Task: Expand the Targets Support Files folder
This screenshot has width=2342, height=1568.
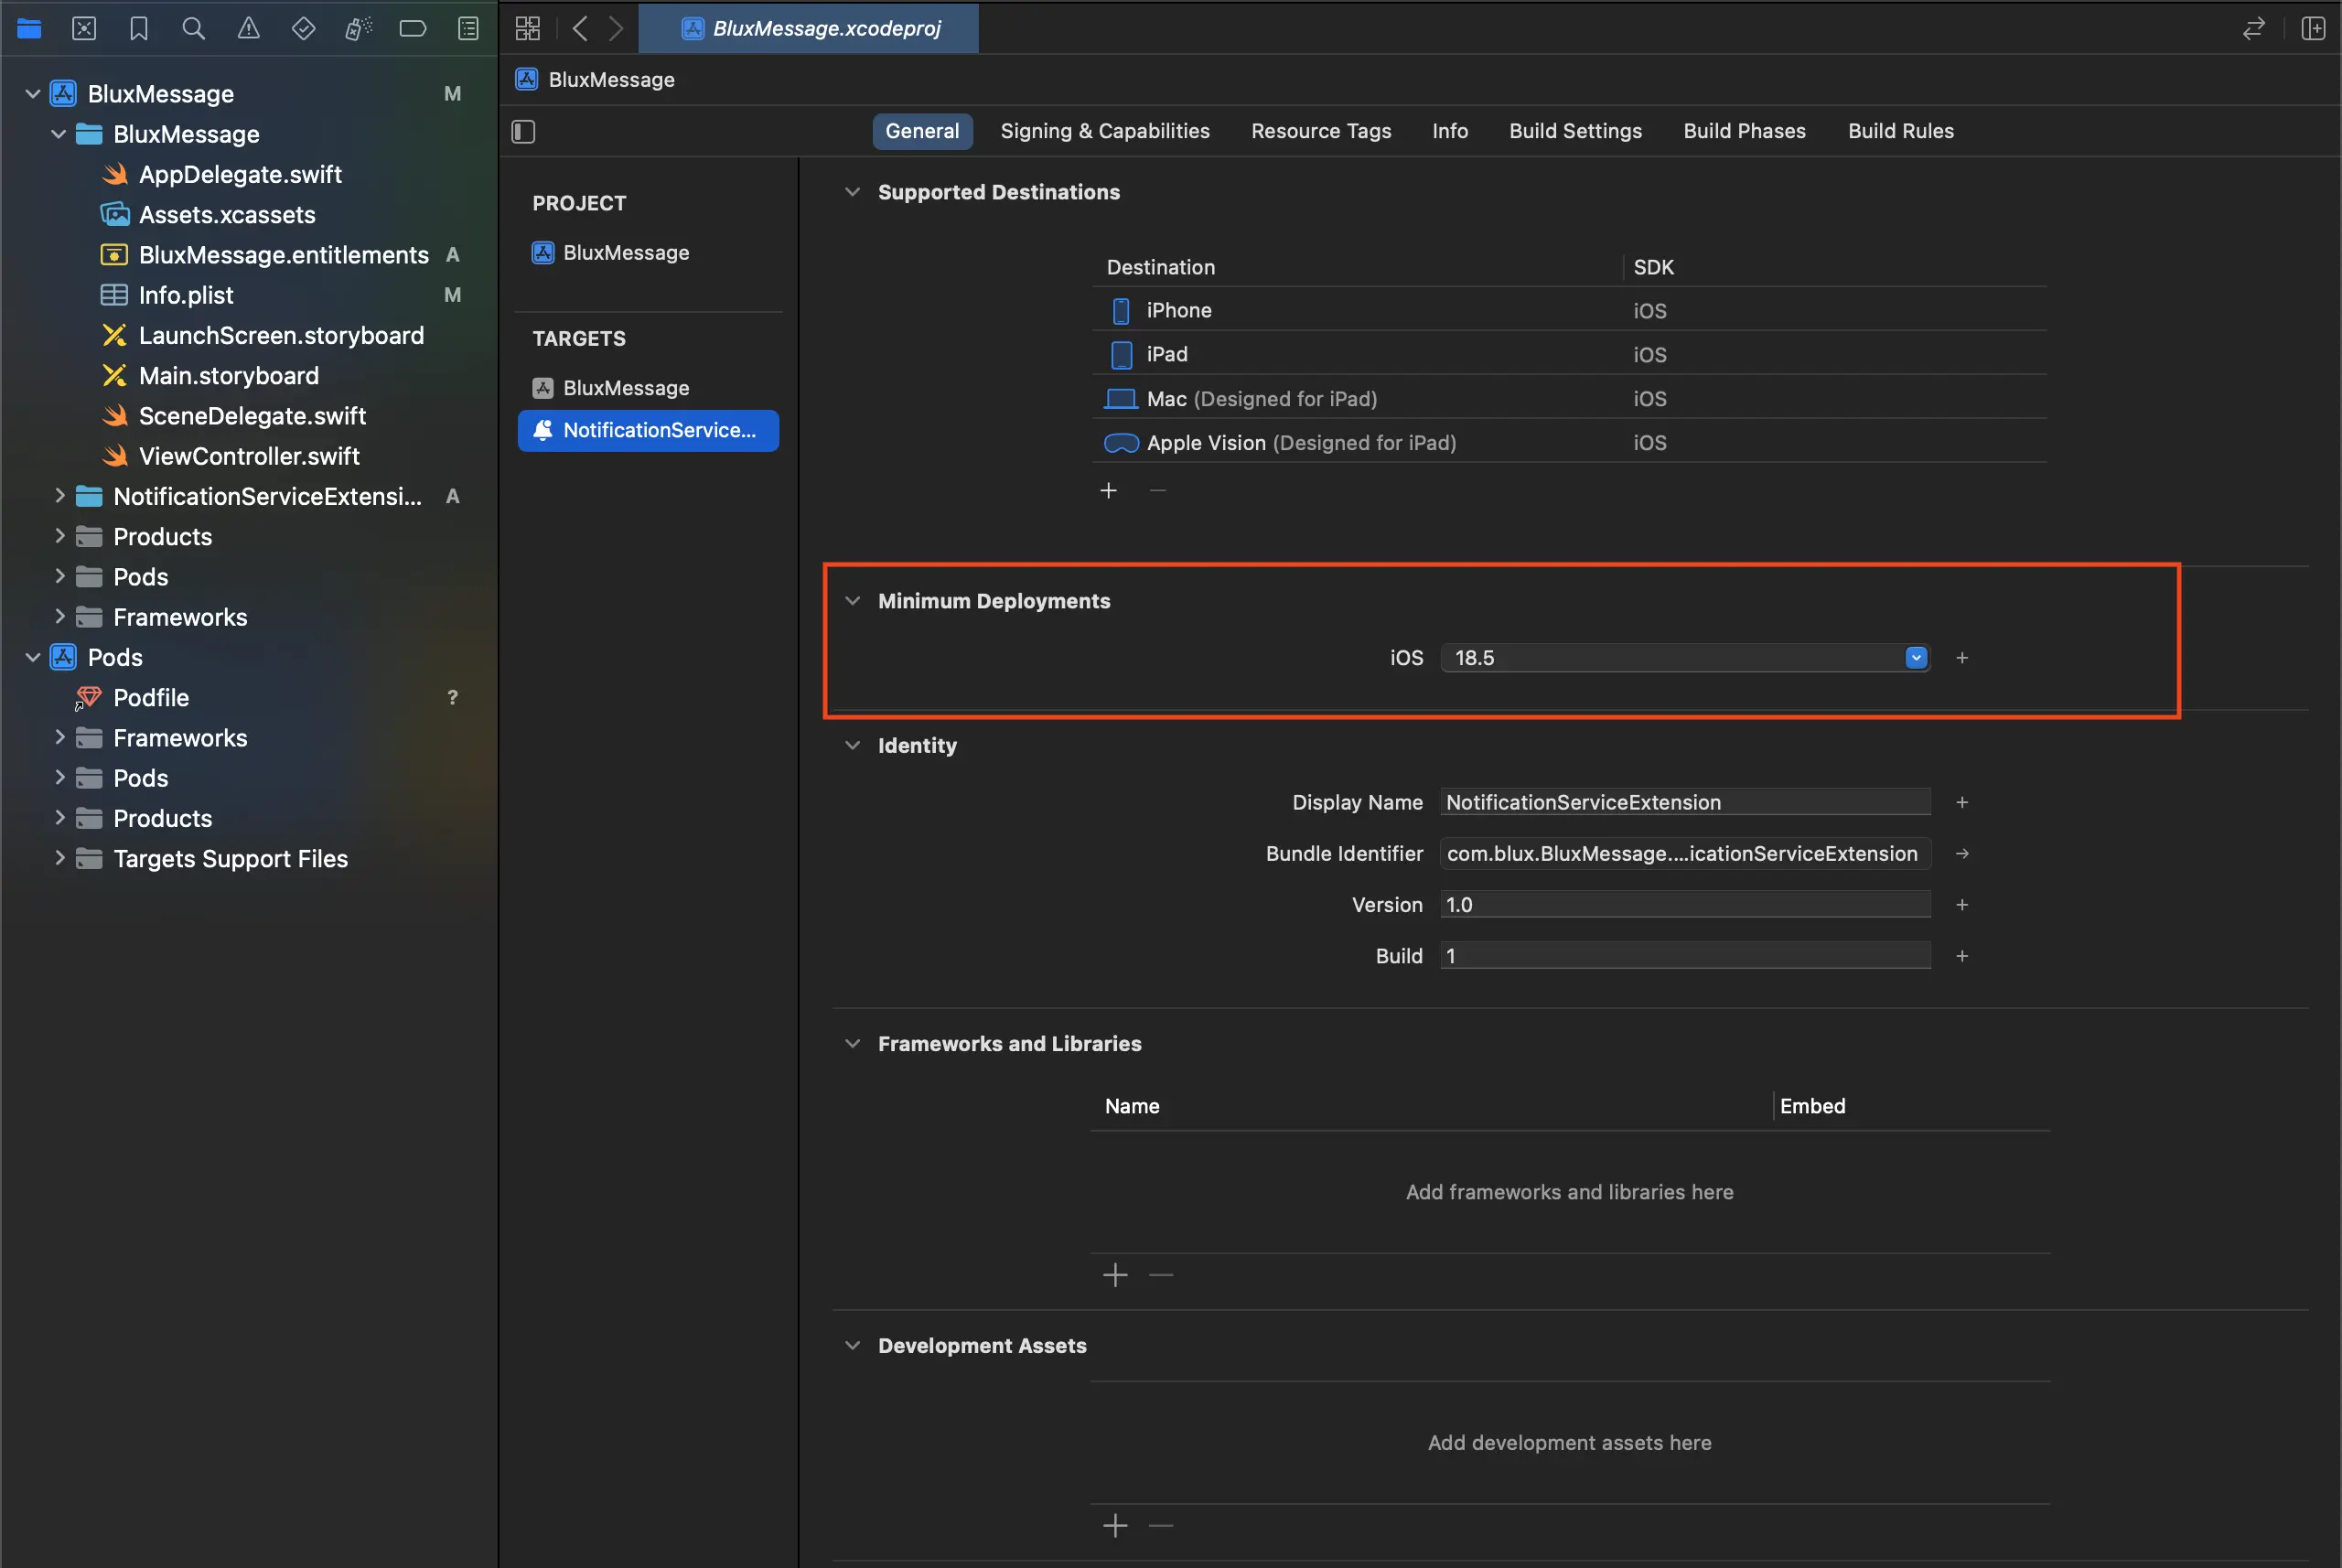Action: tap(59, 858)
